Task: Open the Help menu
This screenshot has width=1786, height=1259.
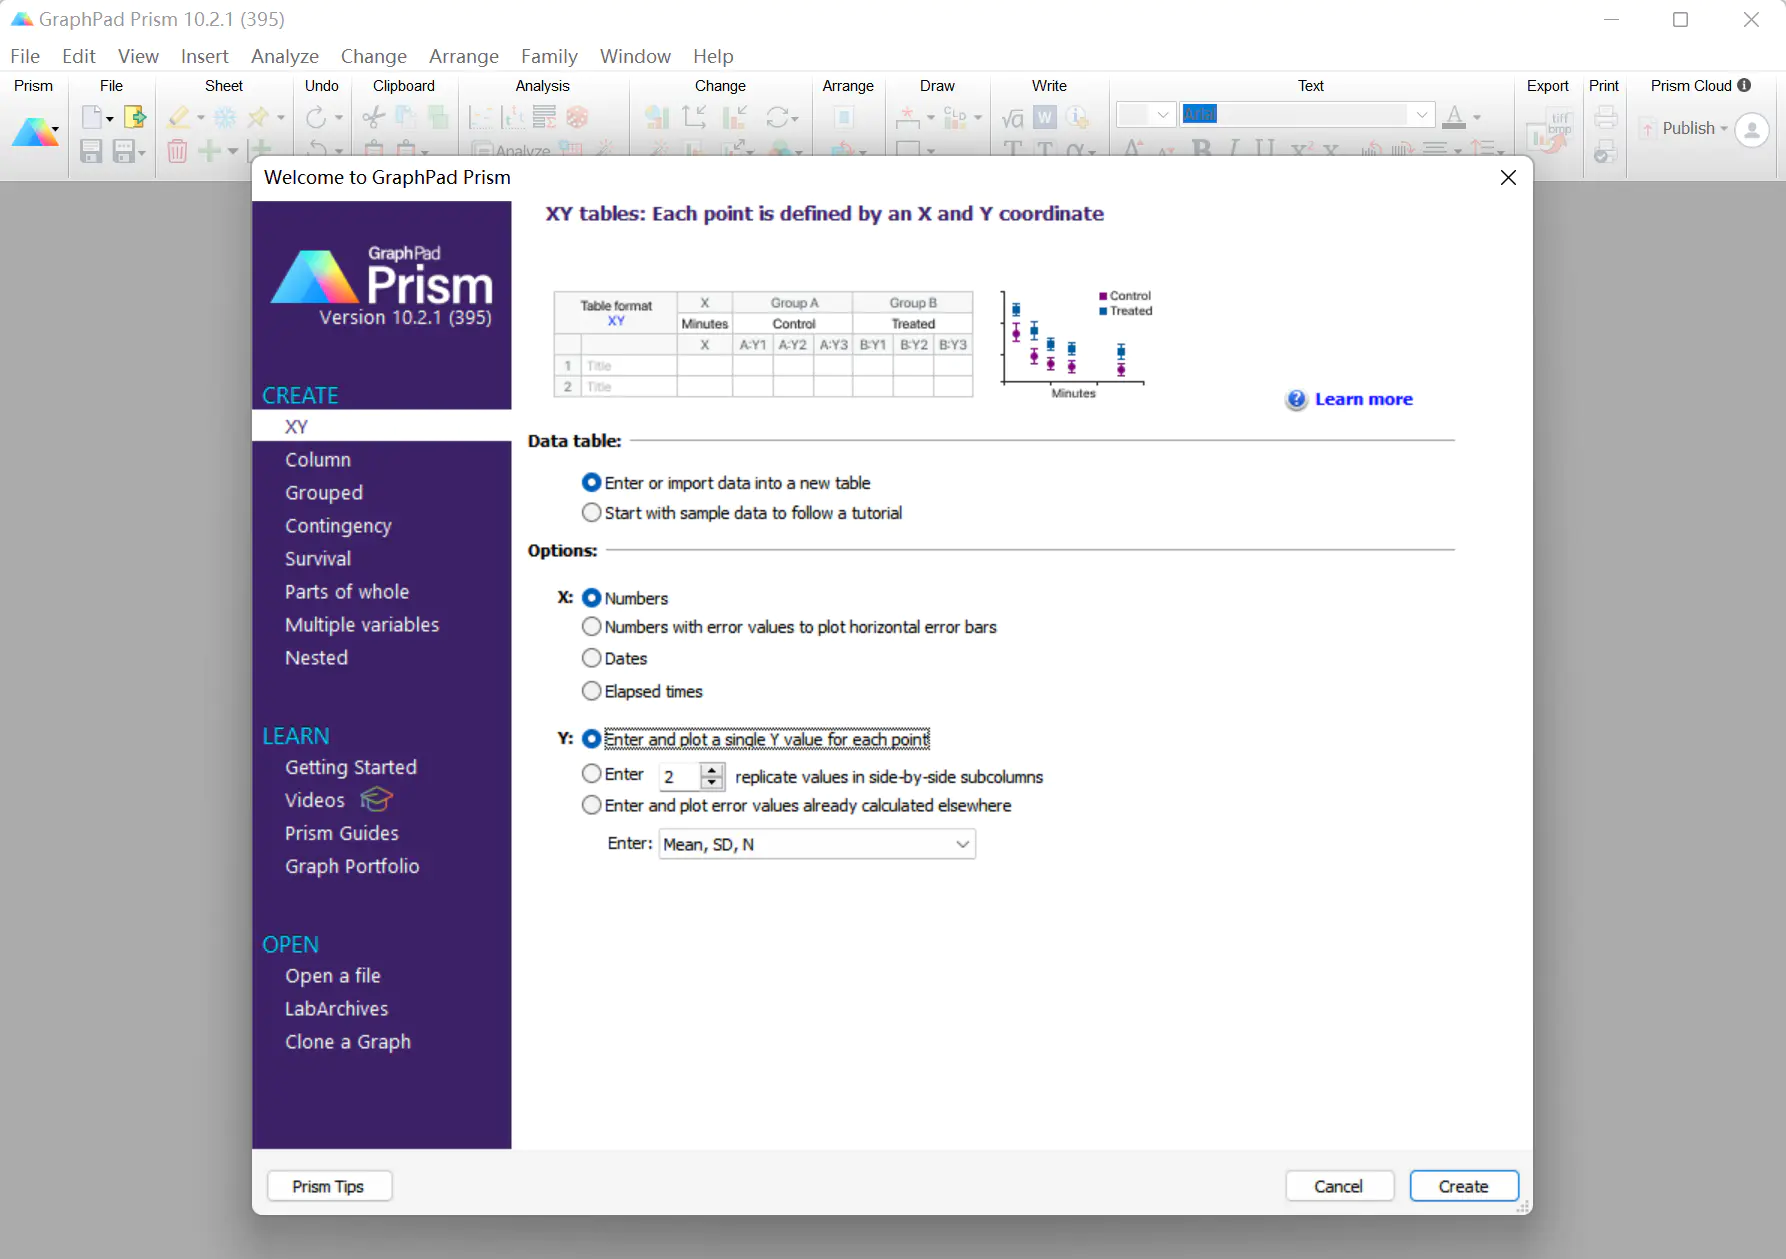Action: coord(713,56)
